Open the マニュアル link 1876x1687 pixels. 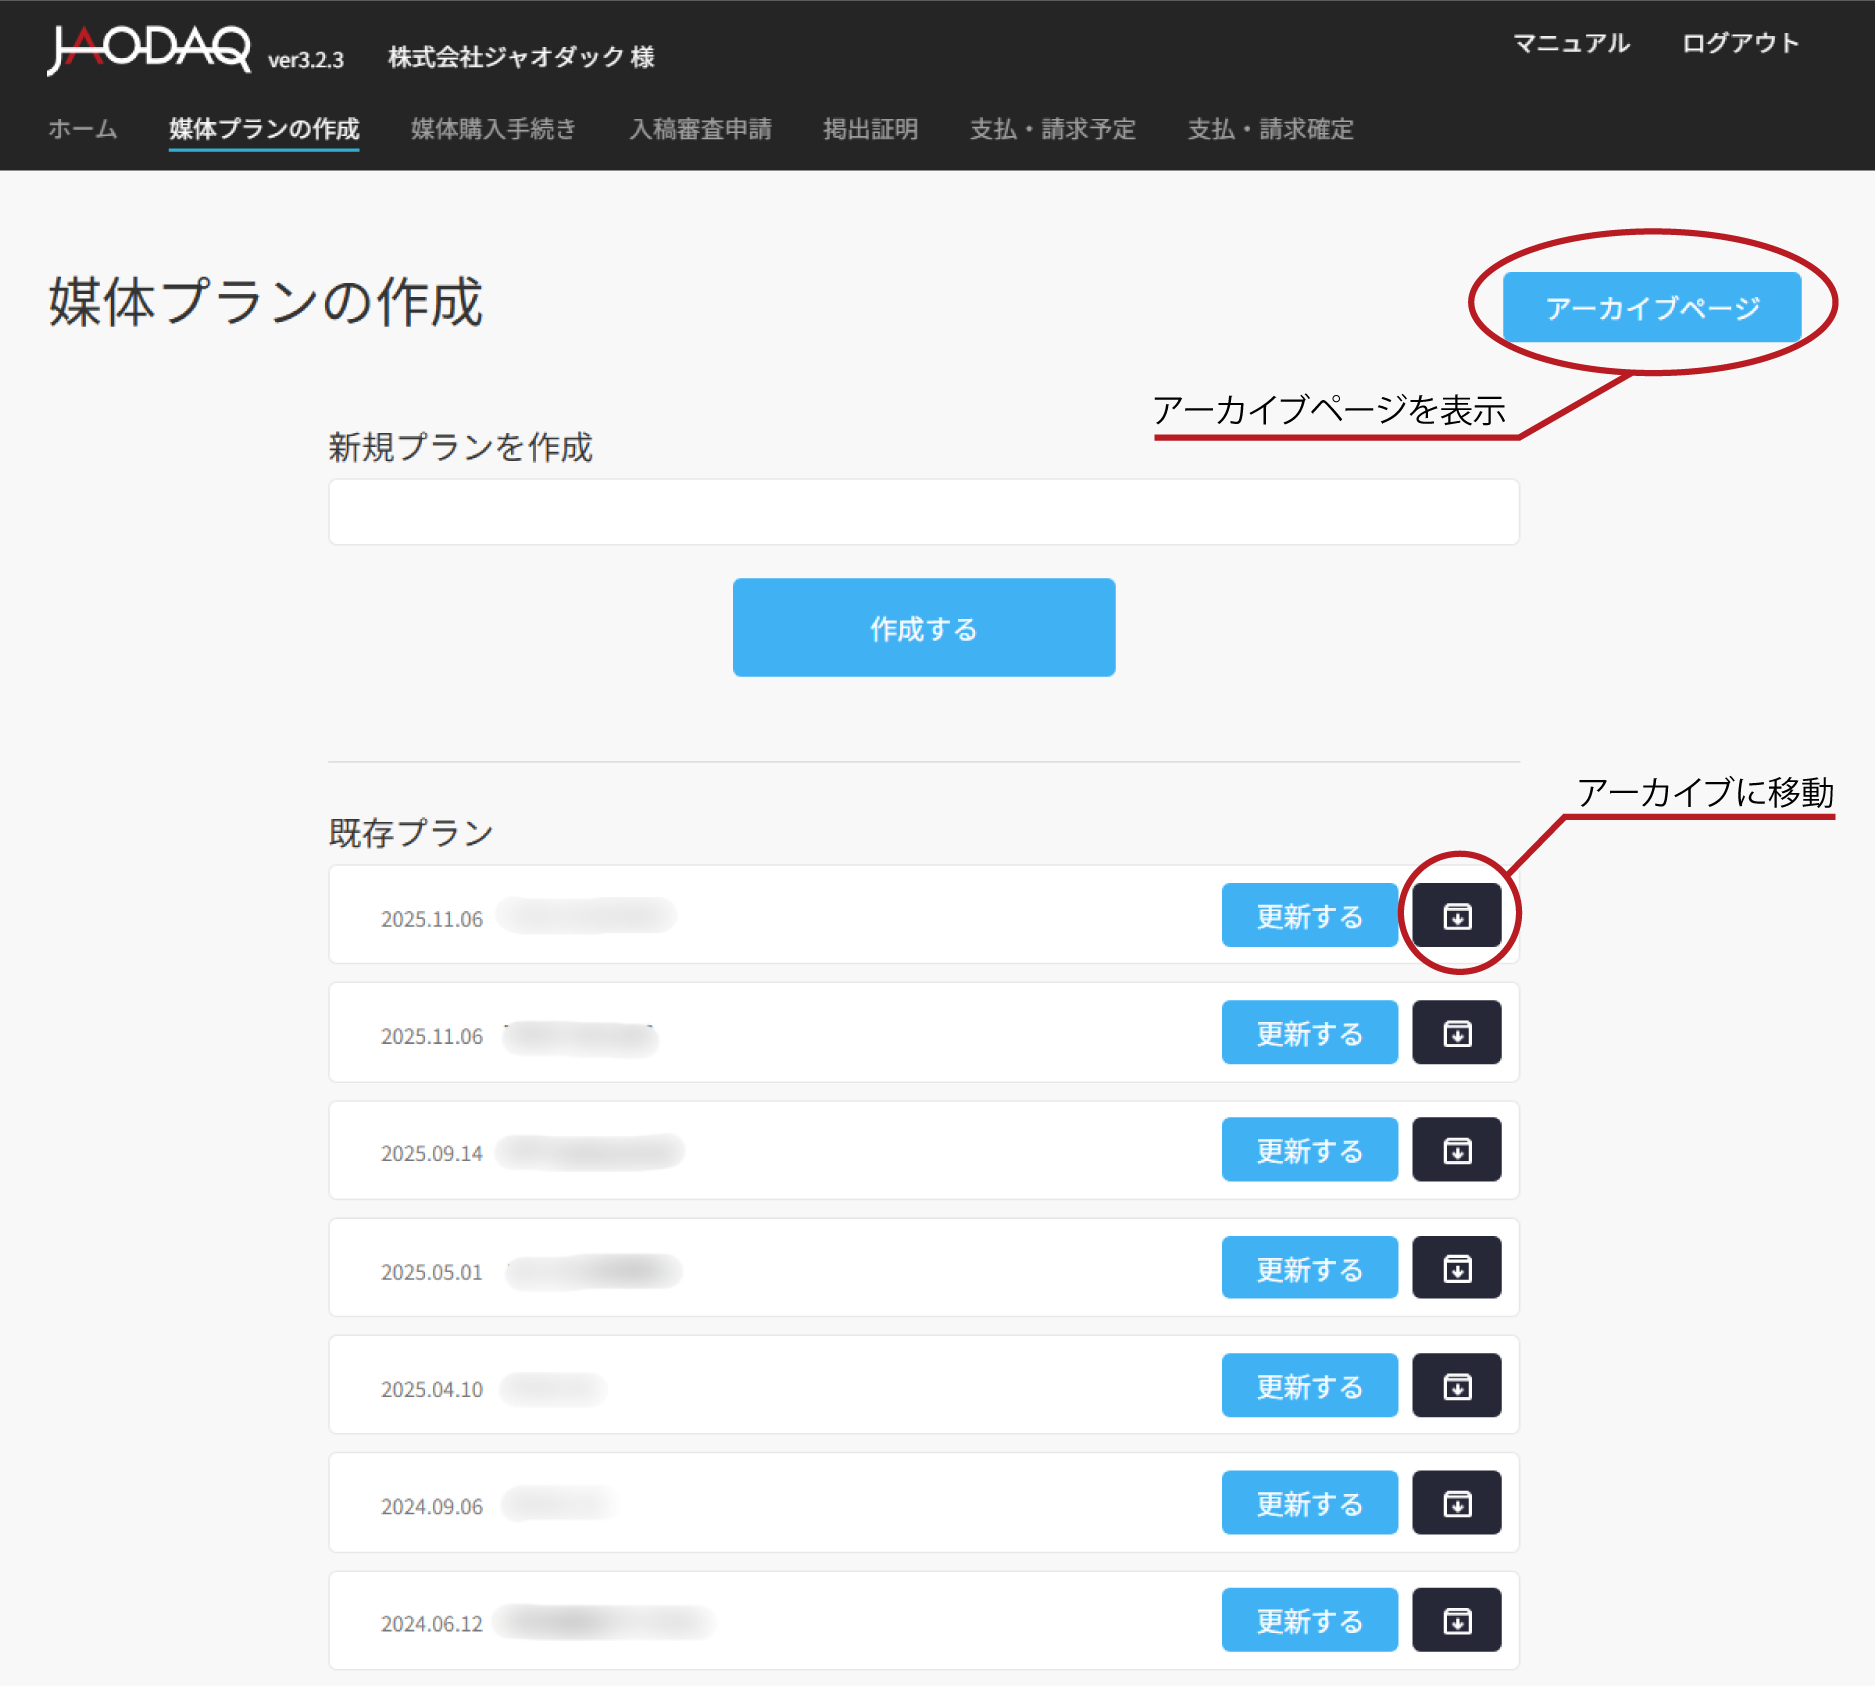[1572, 43]
